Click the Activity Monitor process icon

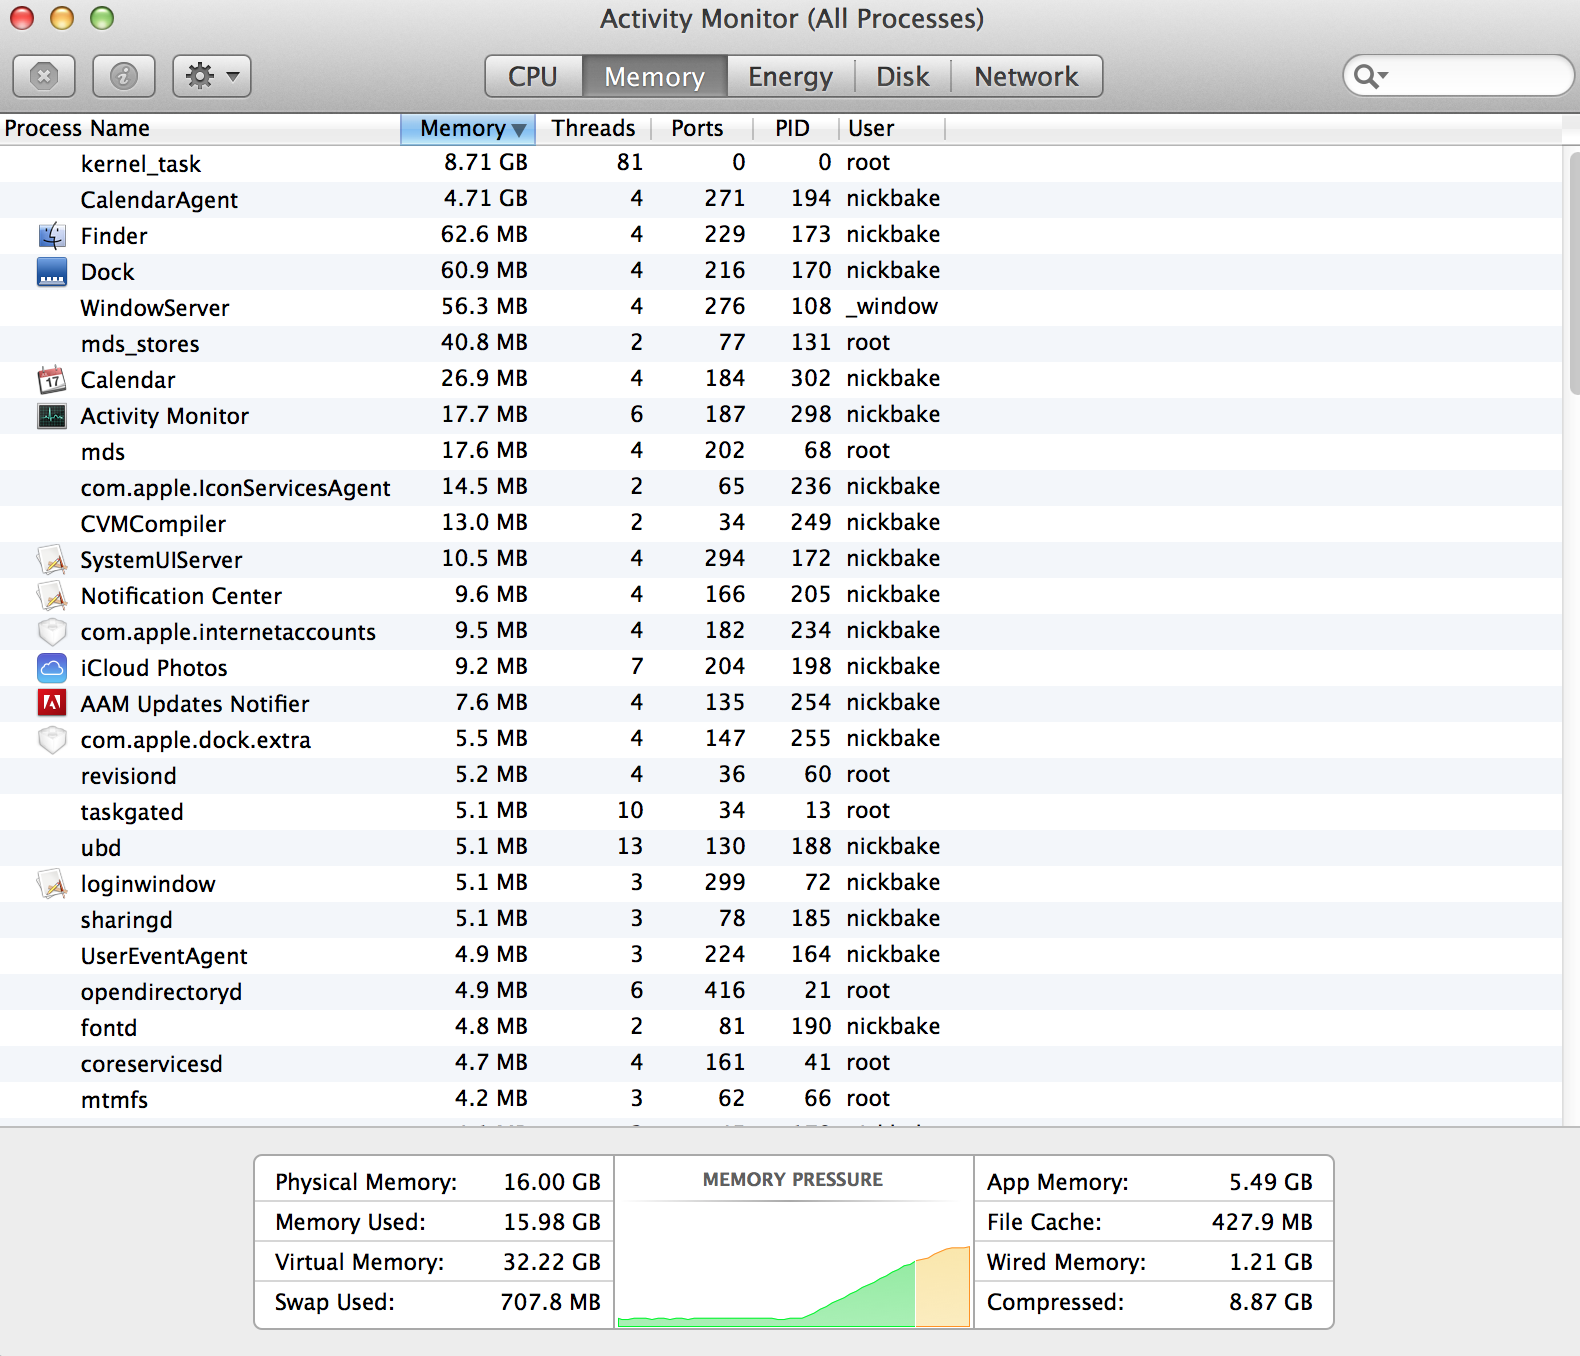point(52,416)
